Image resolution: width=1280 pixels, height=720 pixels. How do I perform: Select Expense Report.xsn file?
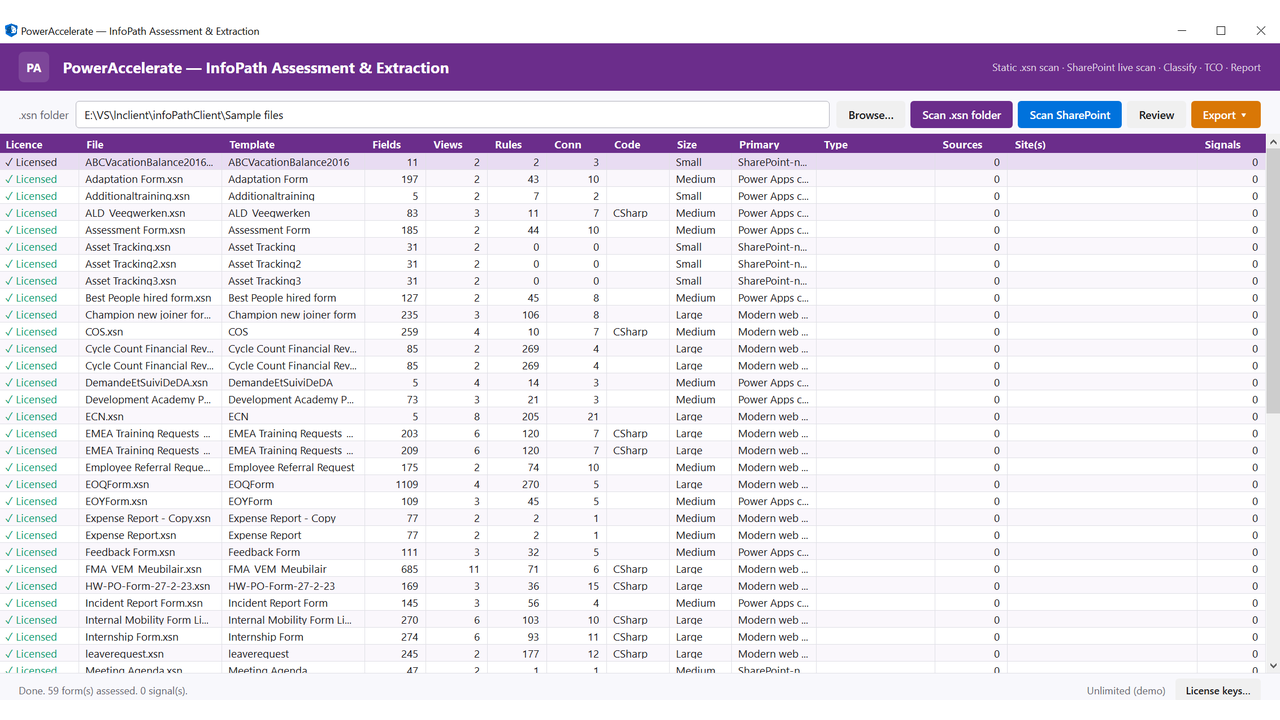click(x=130, y=536)
